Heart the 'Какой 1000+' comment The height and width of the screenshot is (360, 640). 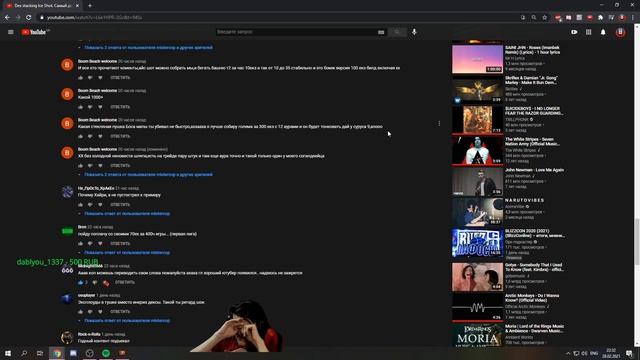coord(100,107)
